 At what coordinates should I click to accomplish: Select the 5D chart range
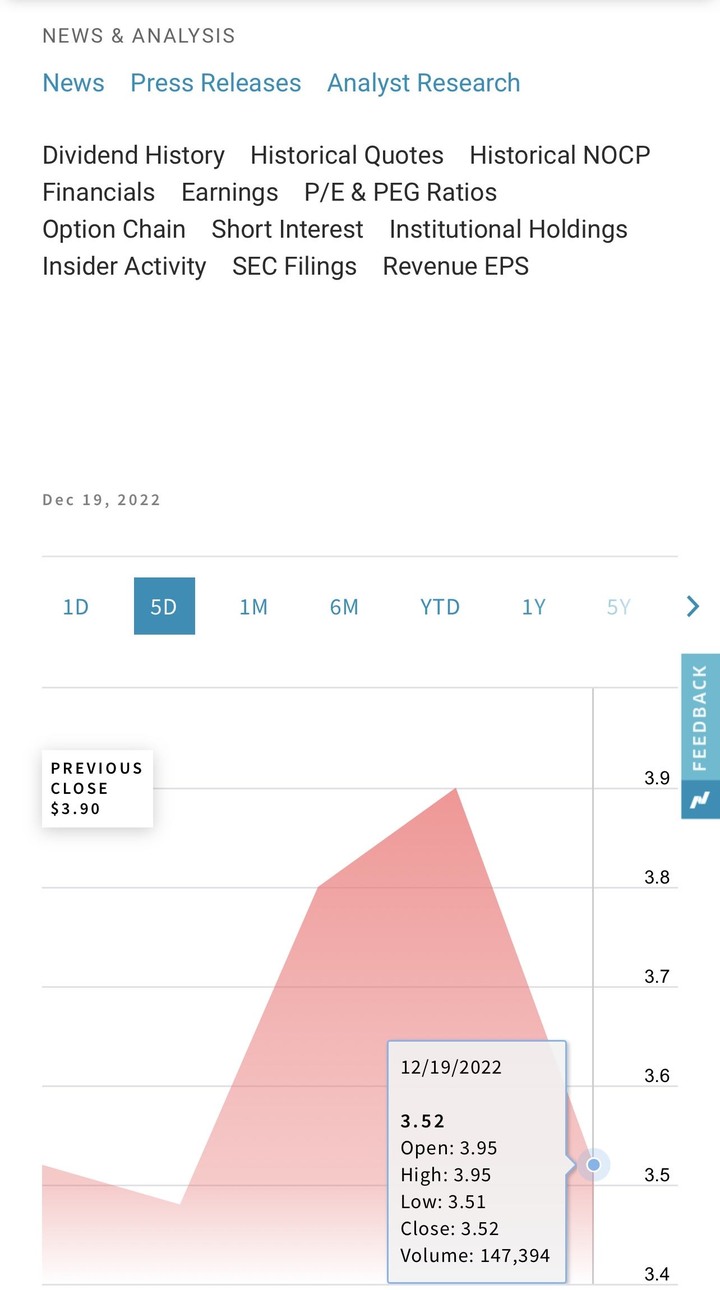click(x=164, y=606)
